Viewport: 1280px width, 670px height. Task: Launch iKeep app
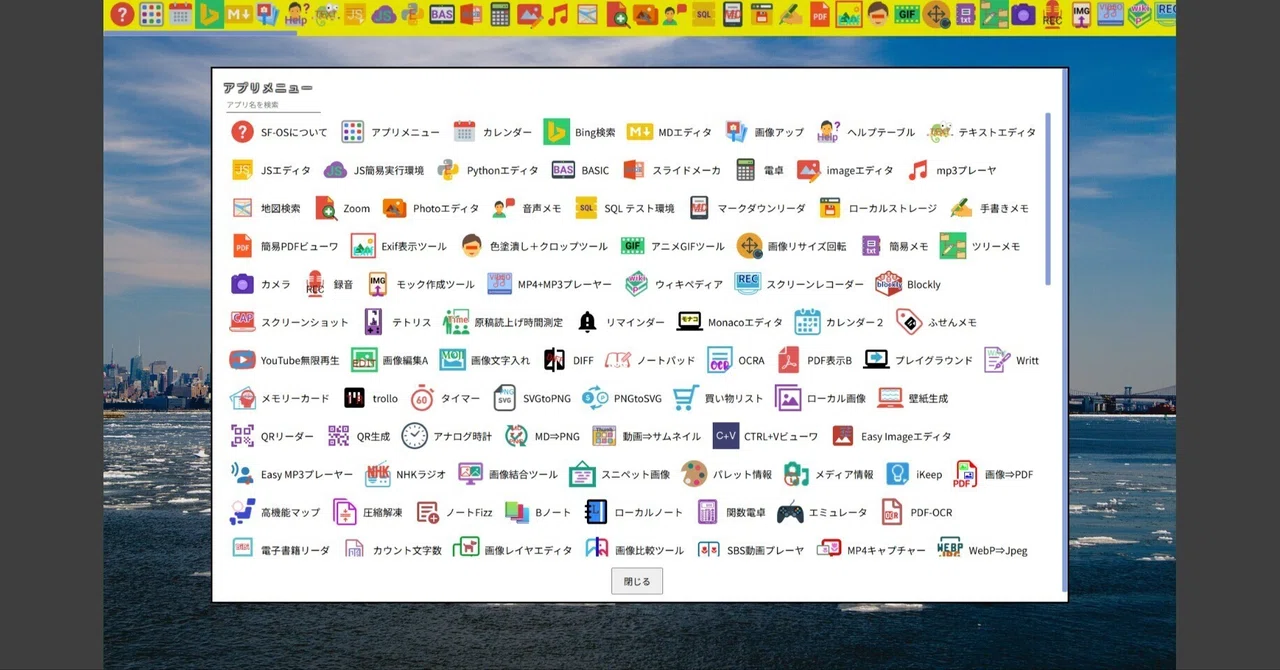914,474
